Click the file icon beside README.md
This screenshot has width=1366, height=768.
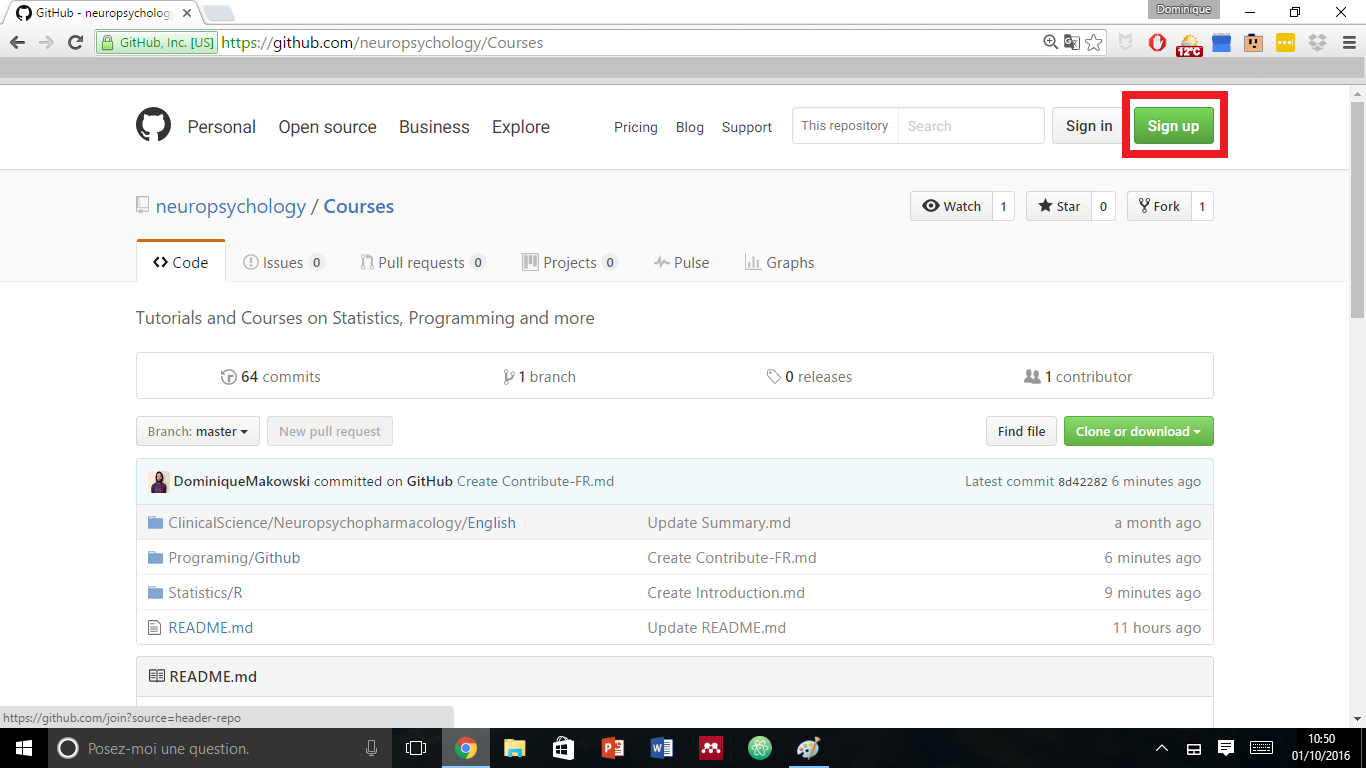coord(154,628)
